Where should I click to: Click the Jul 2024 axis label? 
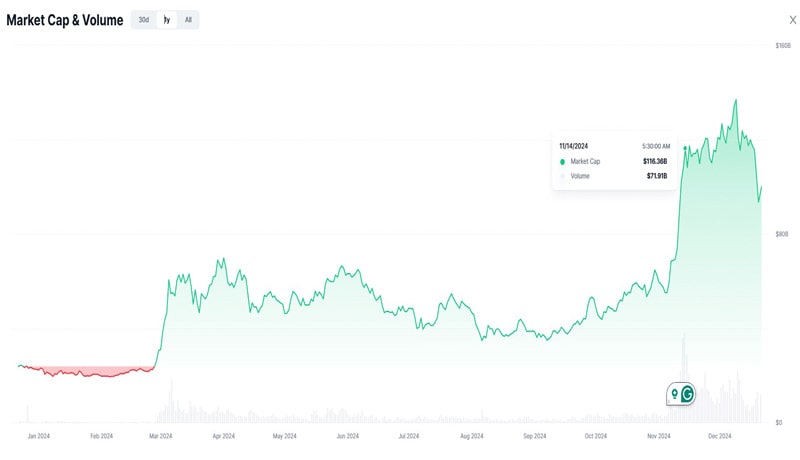coord(409,436)
